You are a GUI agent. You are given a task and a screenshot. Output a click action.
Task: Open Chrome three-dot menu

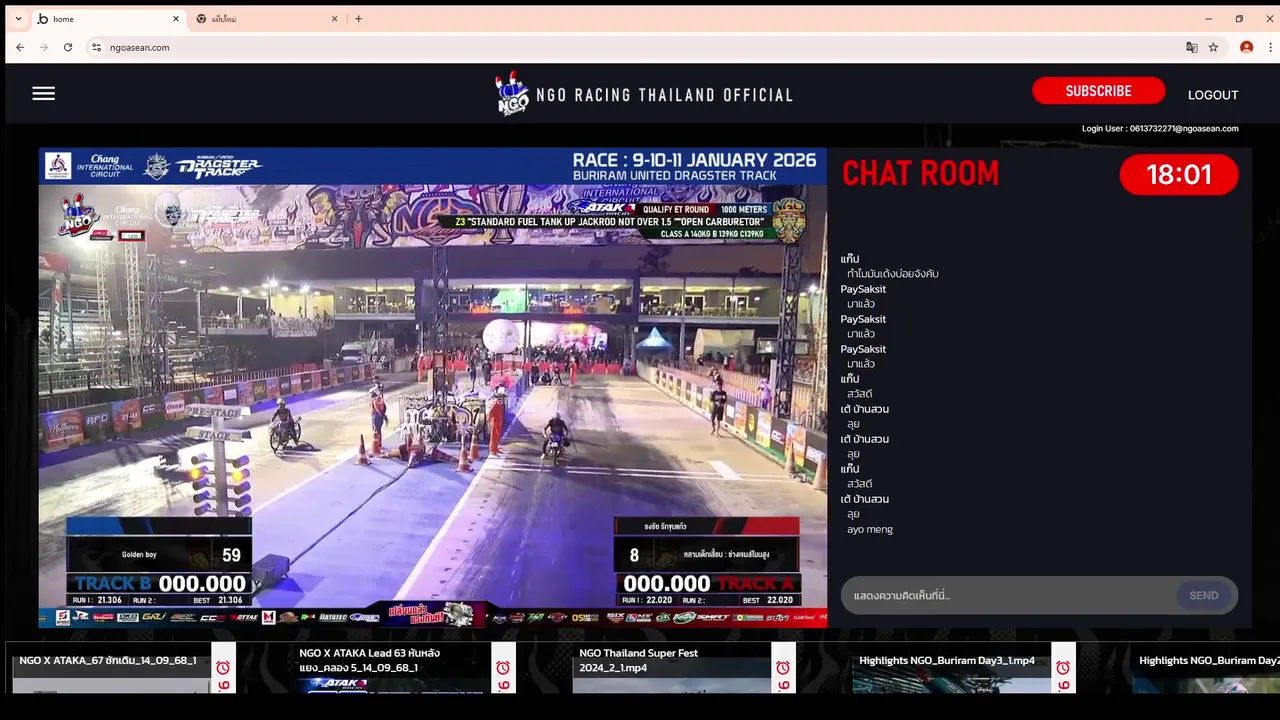point(1271,47)
